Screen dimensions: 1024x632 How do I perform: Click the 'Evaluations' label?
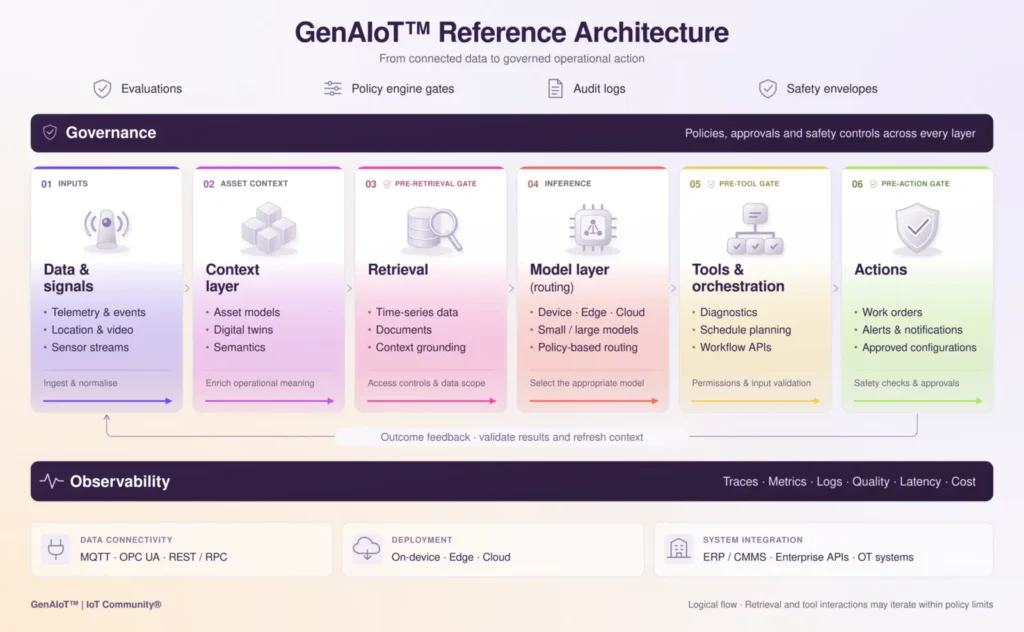[152, 89]
